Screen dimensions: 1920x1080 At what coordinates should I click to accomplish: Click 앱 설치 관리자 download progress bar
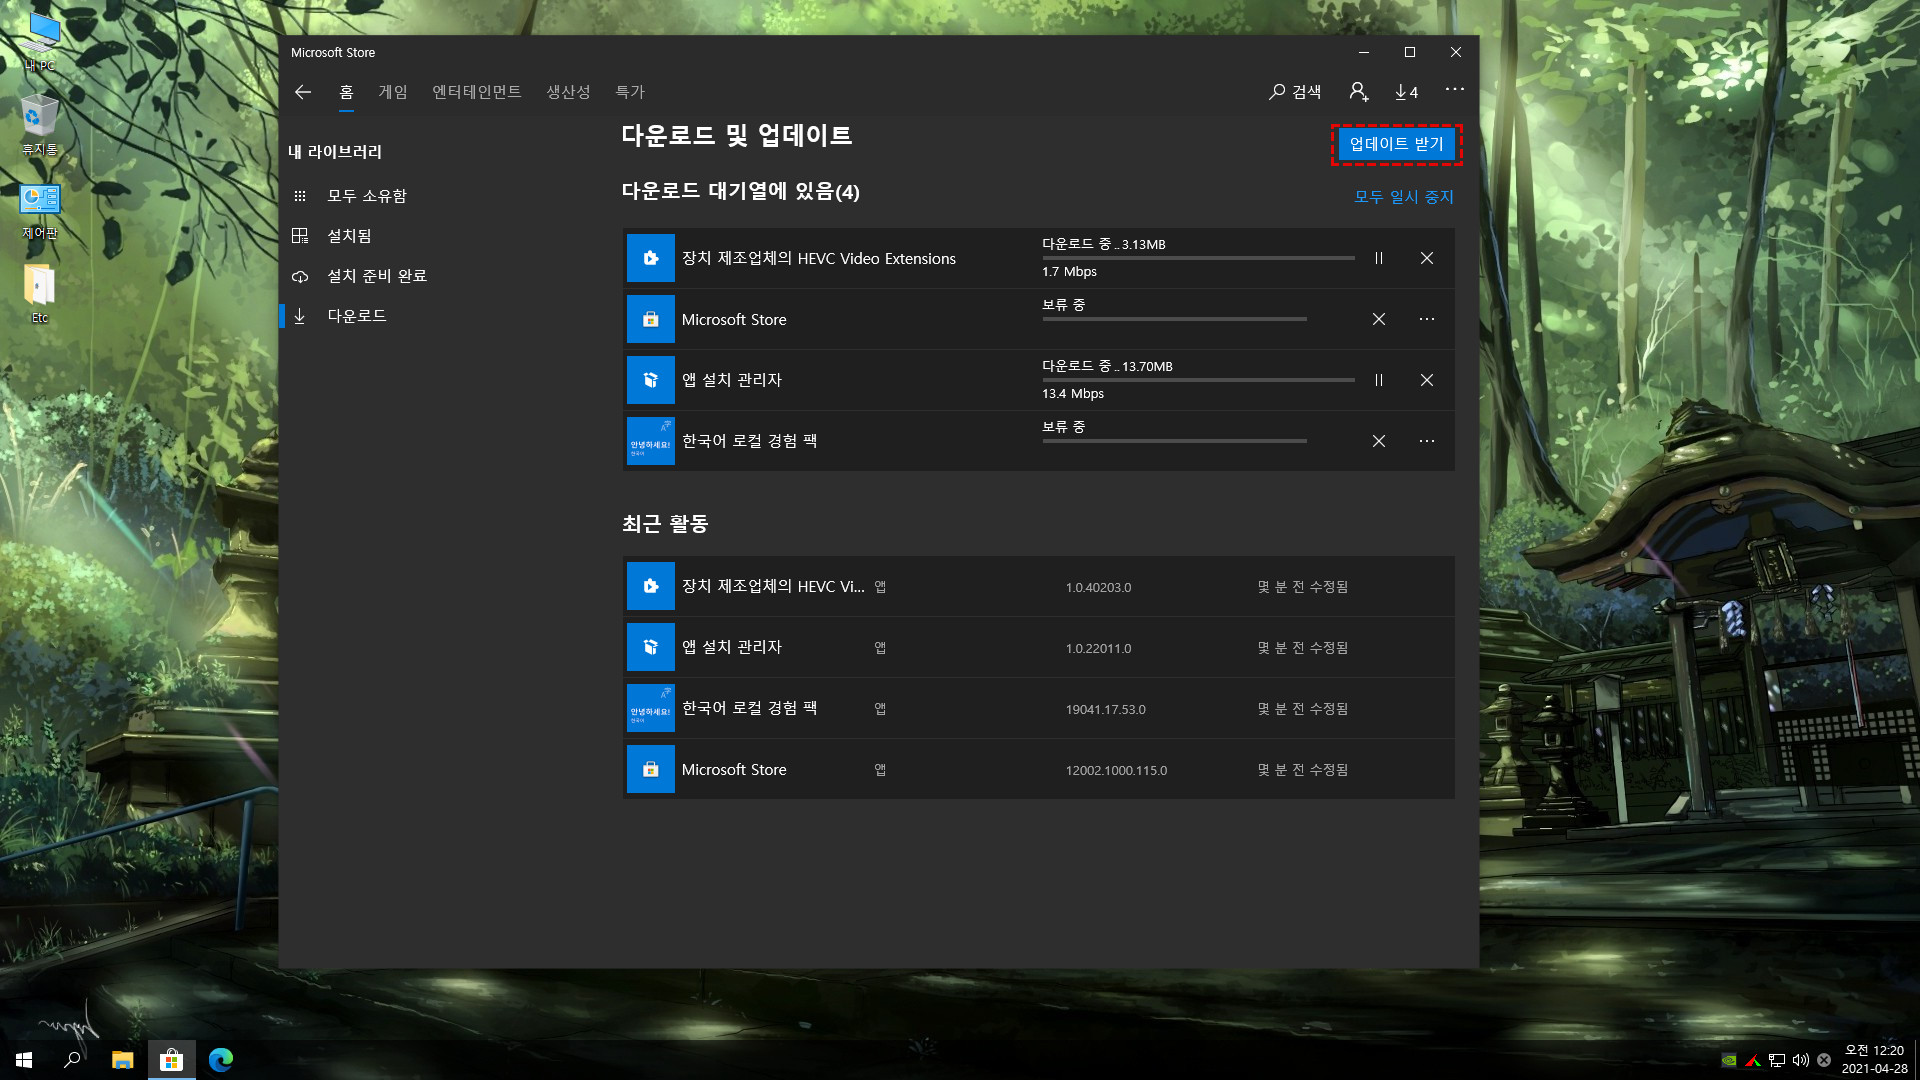coord(1198,380)
